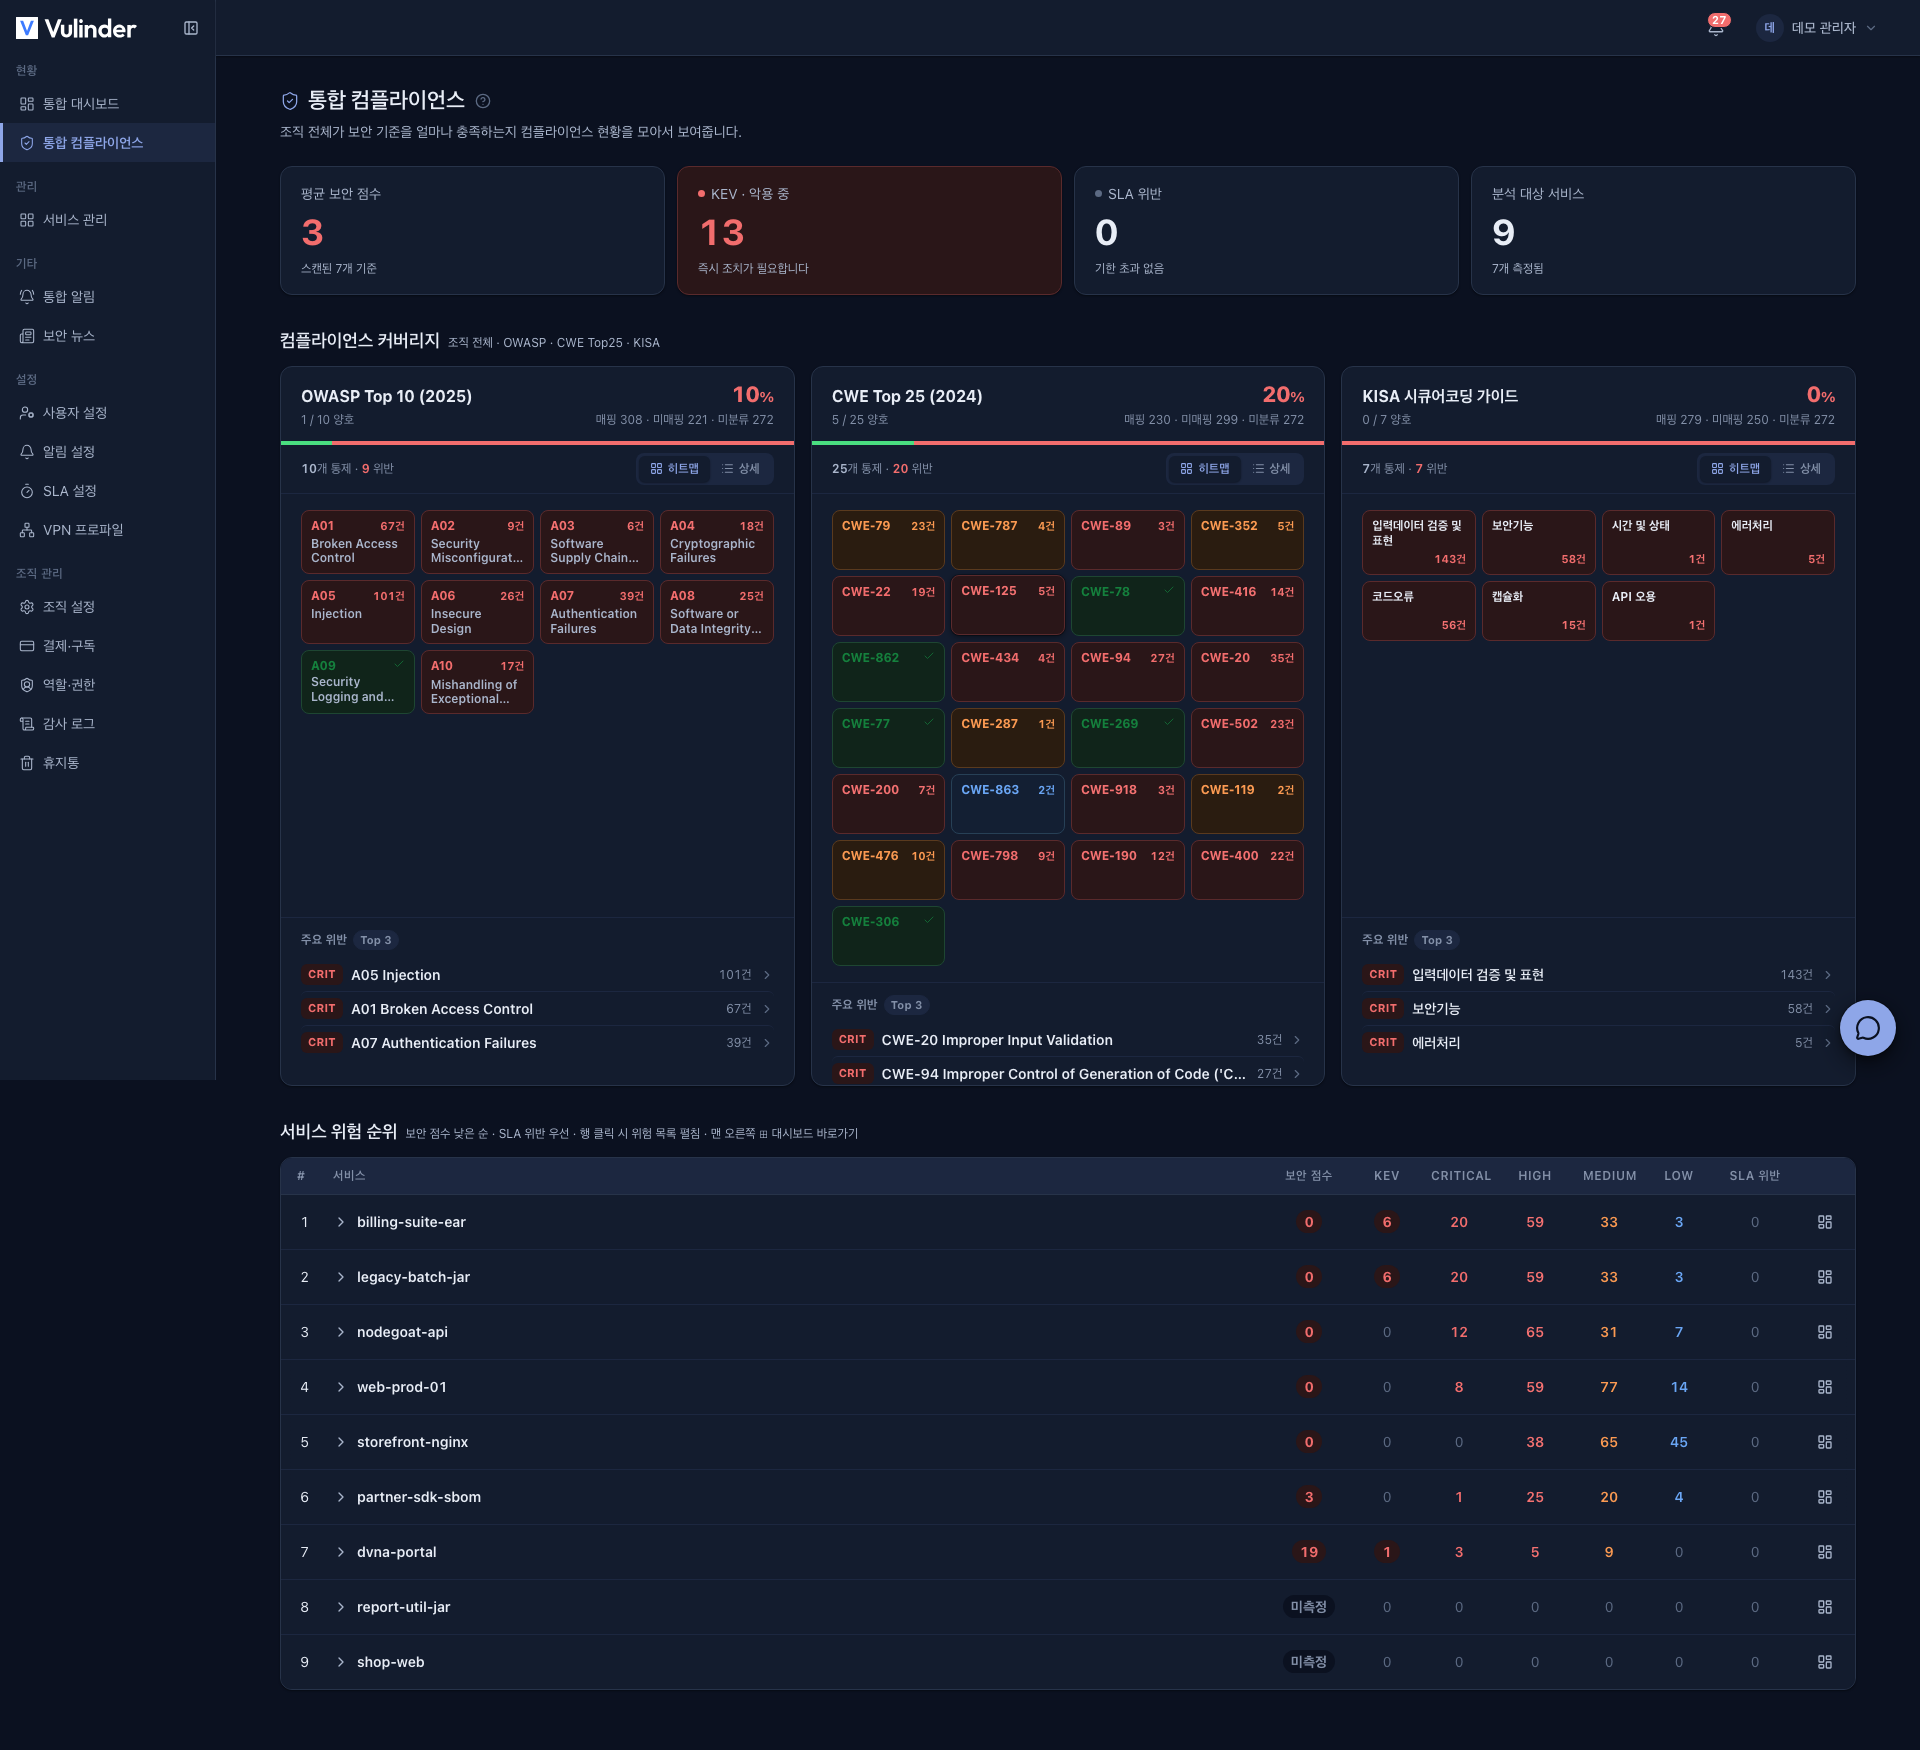The image size is (1920, 1750).
Task: Switch CWE Top 25 panel to 상세 view
Action: click(1271, 469)
